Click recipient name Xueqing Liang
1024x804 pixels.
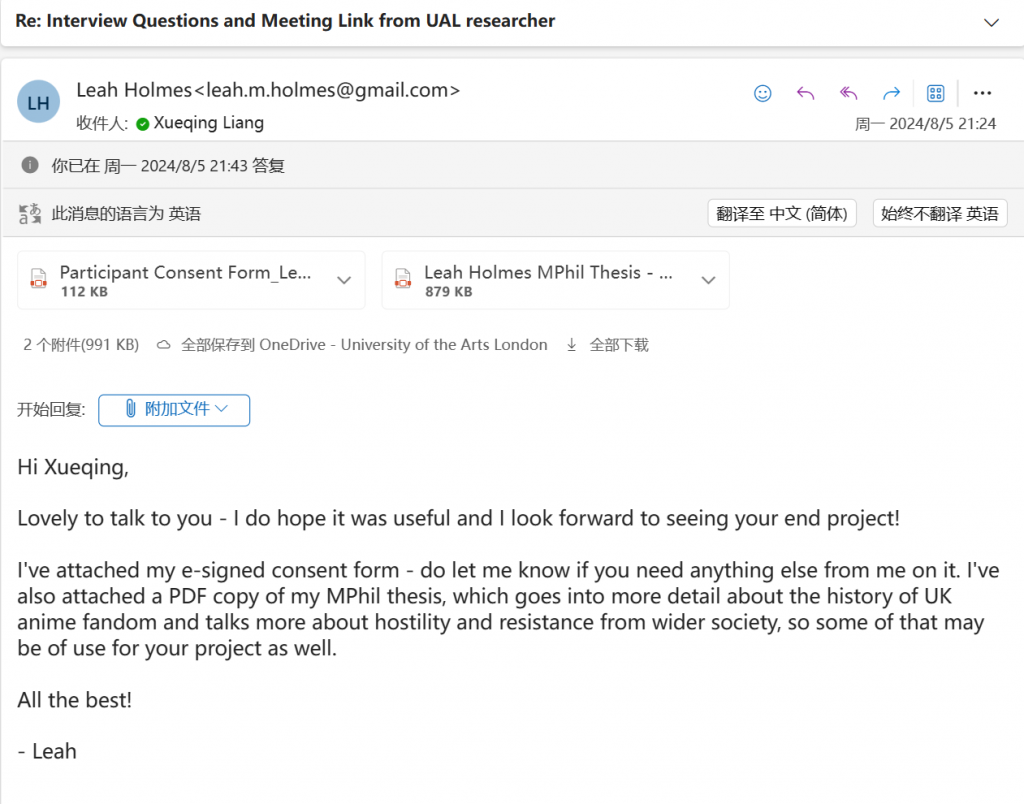click(208, 123)
